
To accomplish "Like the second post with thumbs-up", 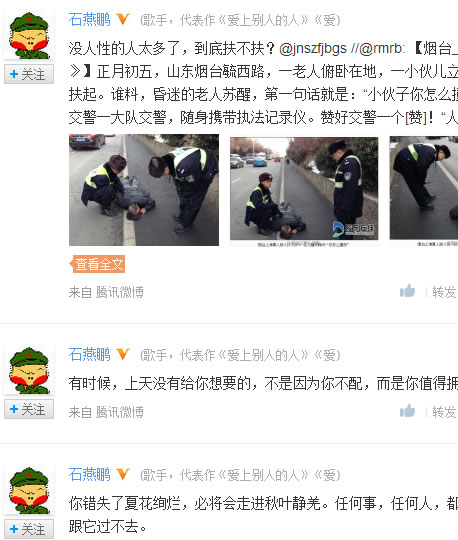I will pyautogui.click(x=407, y=411).
